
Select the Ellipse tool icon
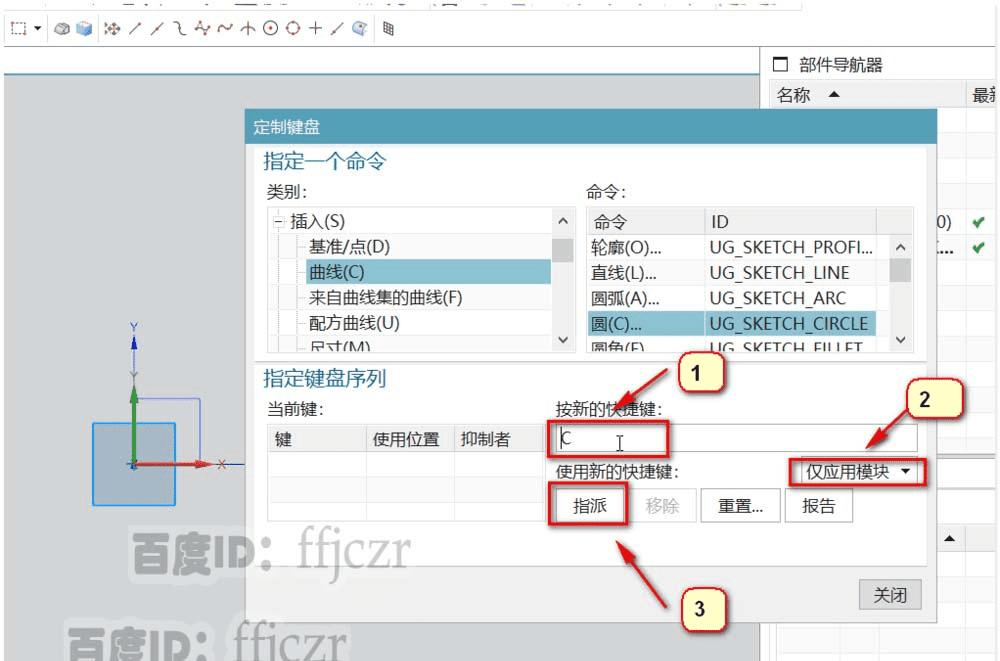point(292,29)
